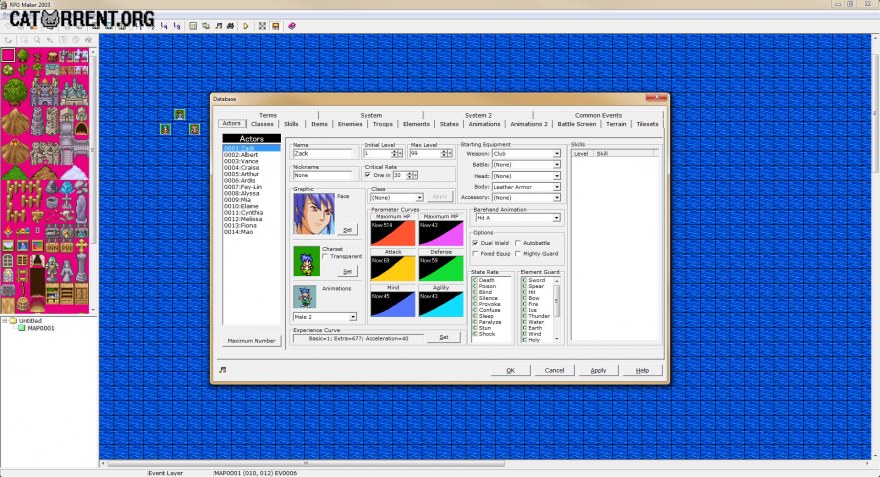Open the Head equipment dropdown

[x=557, y=176]
